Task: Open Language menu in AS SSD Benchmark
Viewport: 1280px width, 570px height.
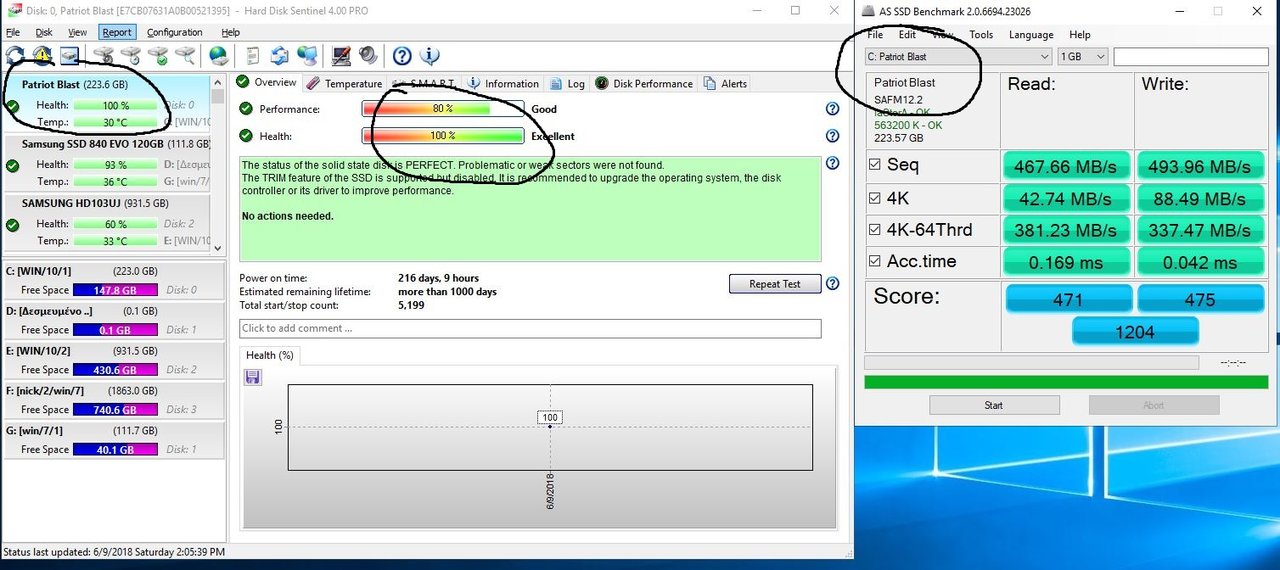Action: [x=1031, y=34]
